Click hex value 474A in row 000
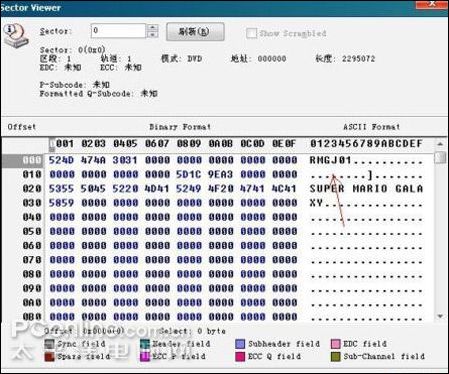This screenshot has height=374, width=449. pos(94,160)
